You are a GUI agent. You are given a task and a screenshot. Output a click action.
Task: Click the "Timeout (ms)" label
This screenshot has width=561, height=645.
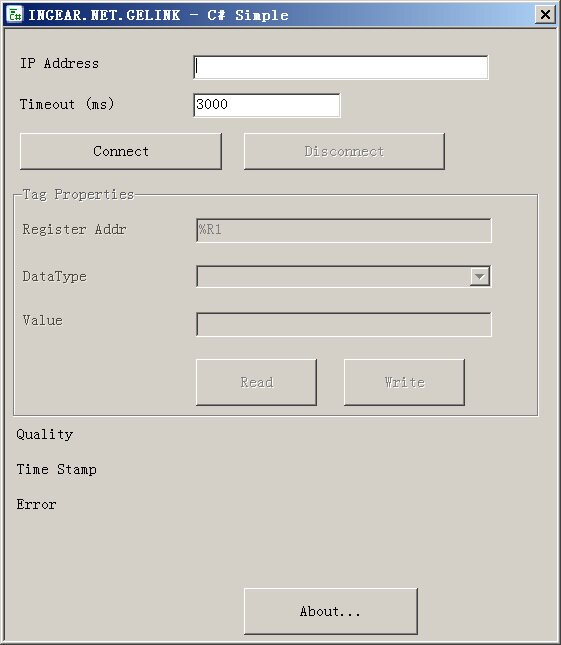coord(67,104)
